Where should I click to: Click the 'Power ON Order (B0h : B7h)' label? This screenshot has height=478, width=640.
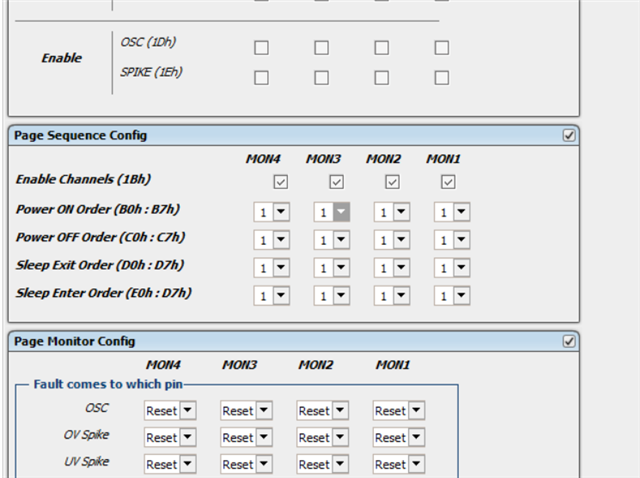pyautogui.click(x=98, y=209)
